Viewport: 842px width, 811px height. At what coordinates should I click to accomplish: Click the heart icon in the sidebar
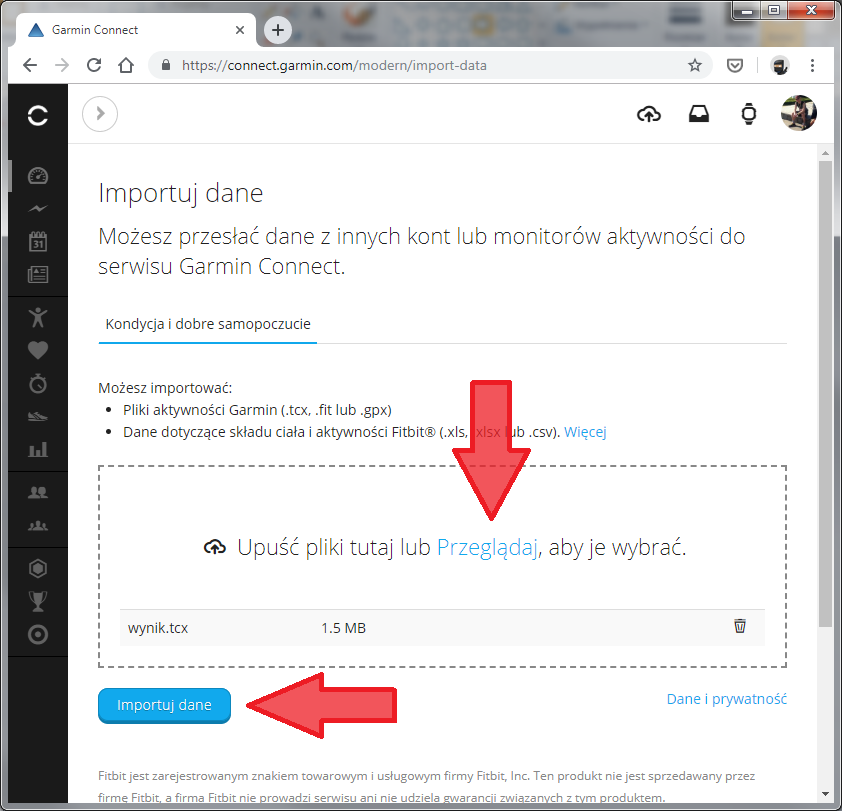(x=38, y=350)
